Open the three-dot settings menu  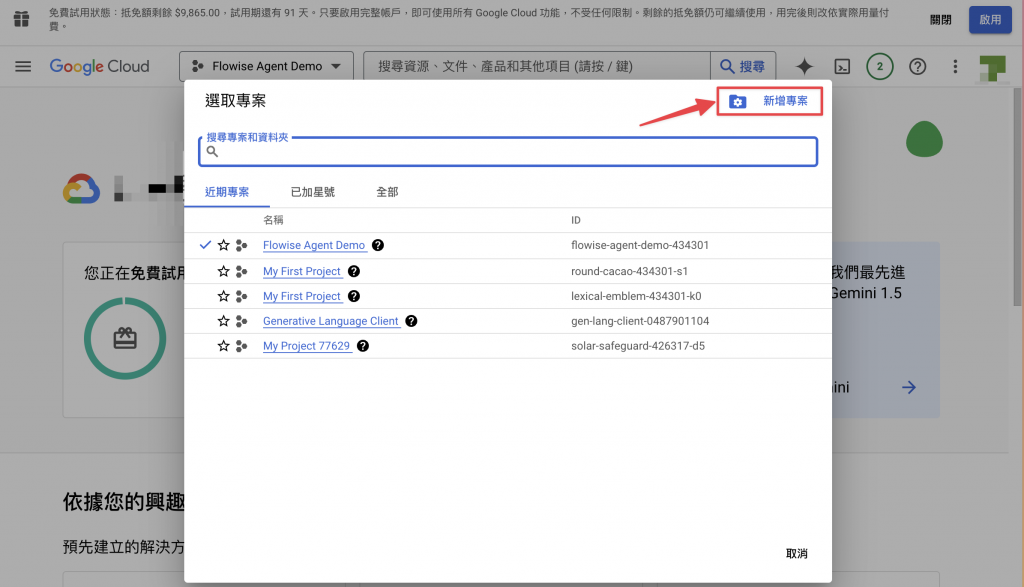coord(955,66)
